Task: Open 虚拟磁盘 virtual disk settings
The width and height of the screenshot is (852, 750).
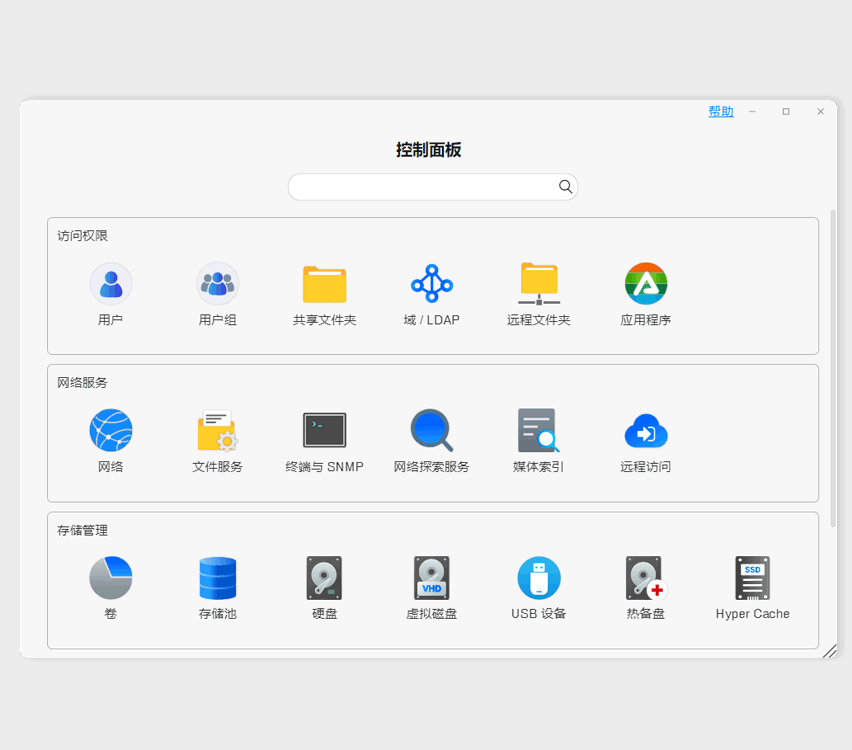Action: coord(431,588)
